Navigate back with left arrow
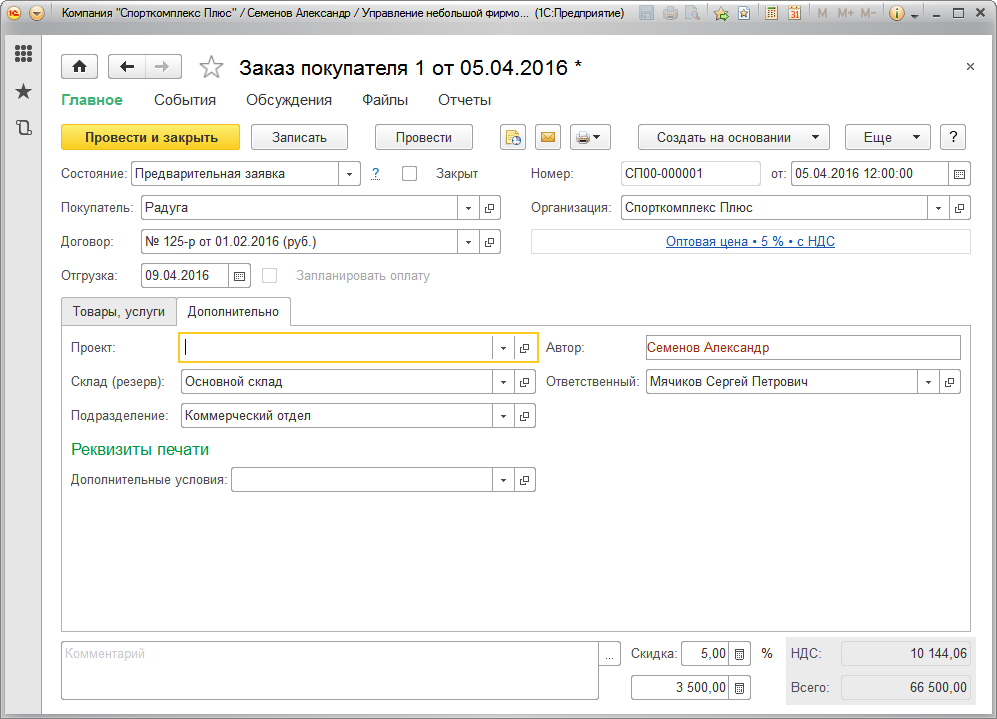This screenshot has height=719, width=997. pyautogui.click(x=127, y=67)
